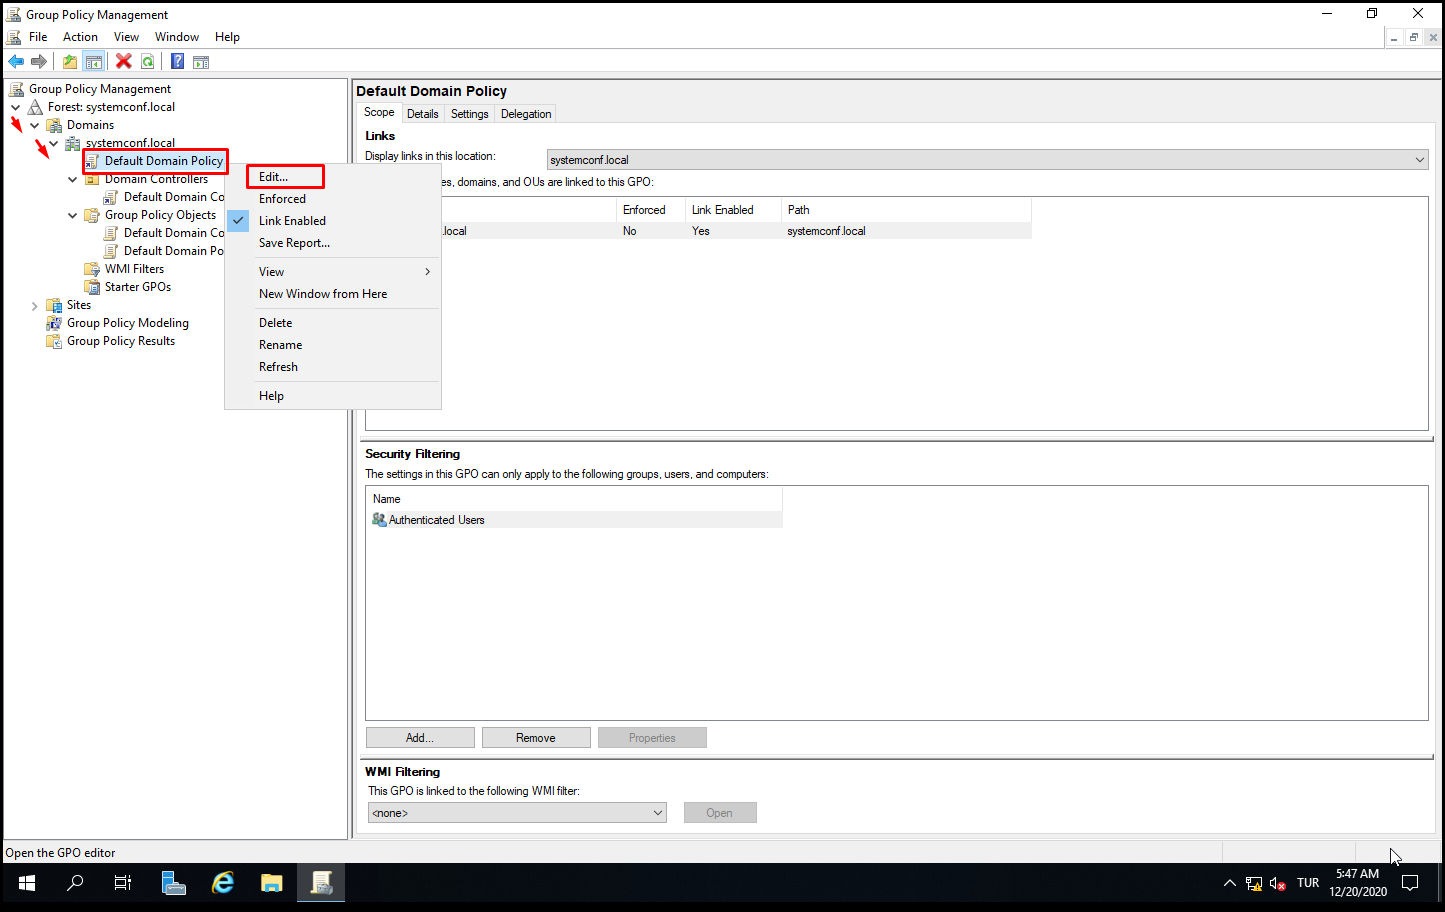Select the root Group Policy Management node
Screen dimensions: 1445x912
[x=100, y=89]
